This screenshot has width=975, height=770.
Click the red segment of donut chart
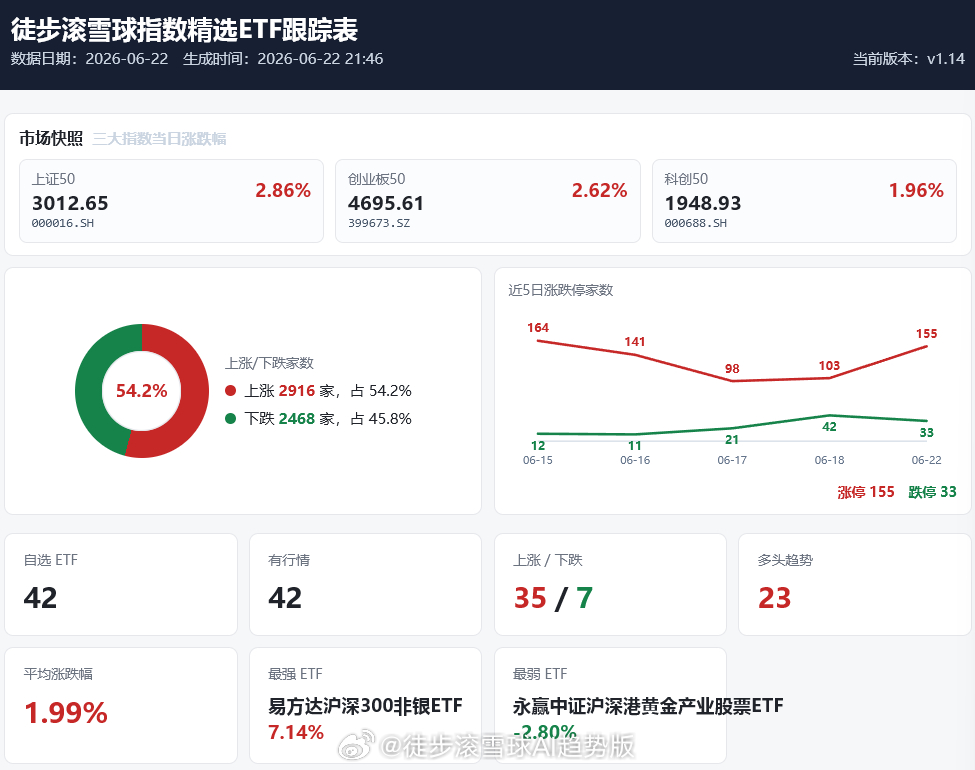(x=195, y=391)
